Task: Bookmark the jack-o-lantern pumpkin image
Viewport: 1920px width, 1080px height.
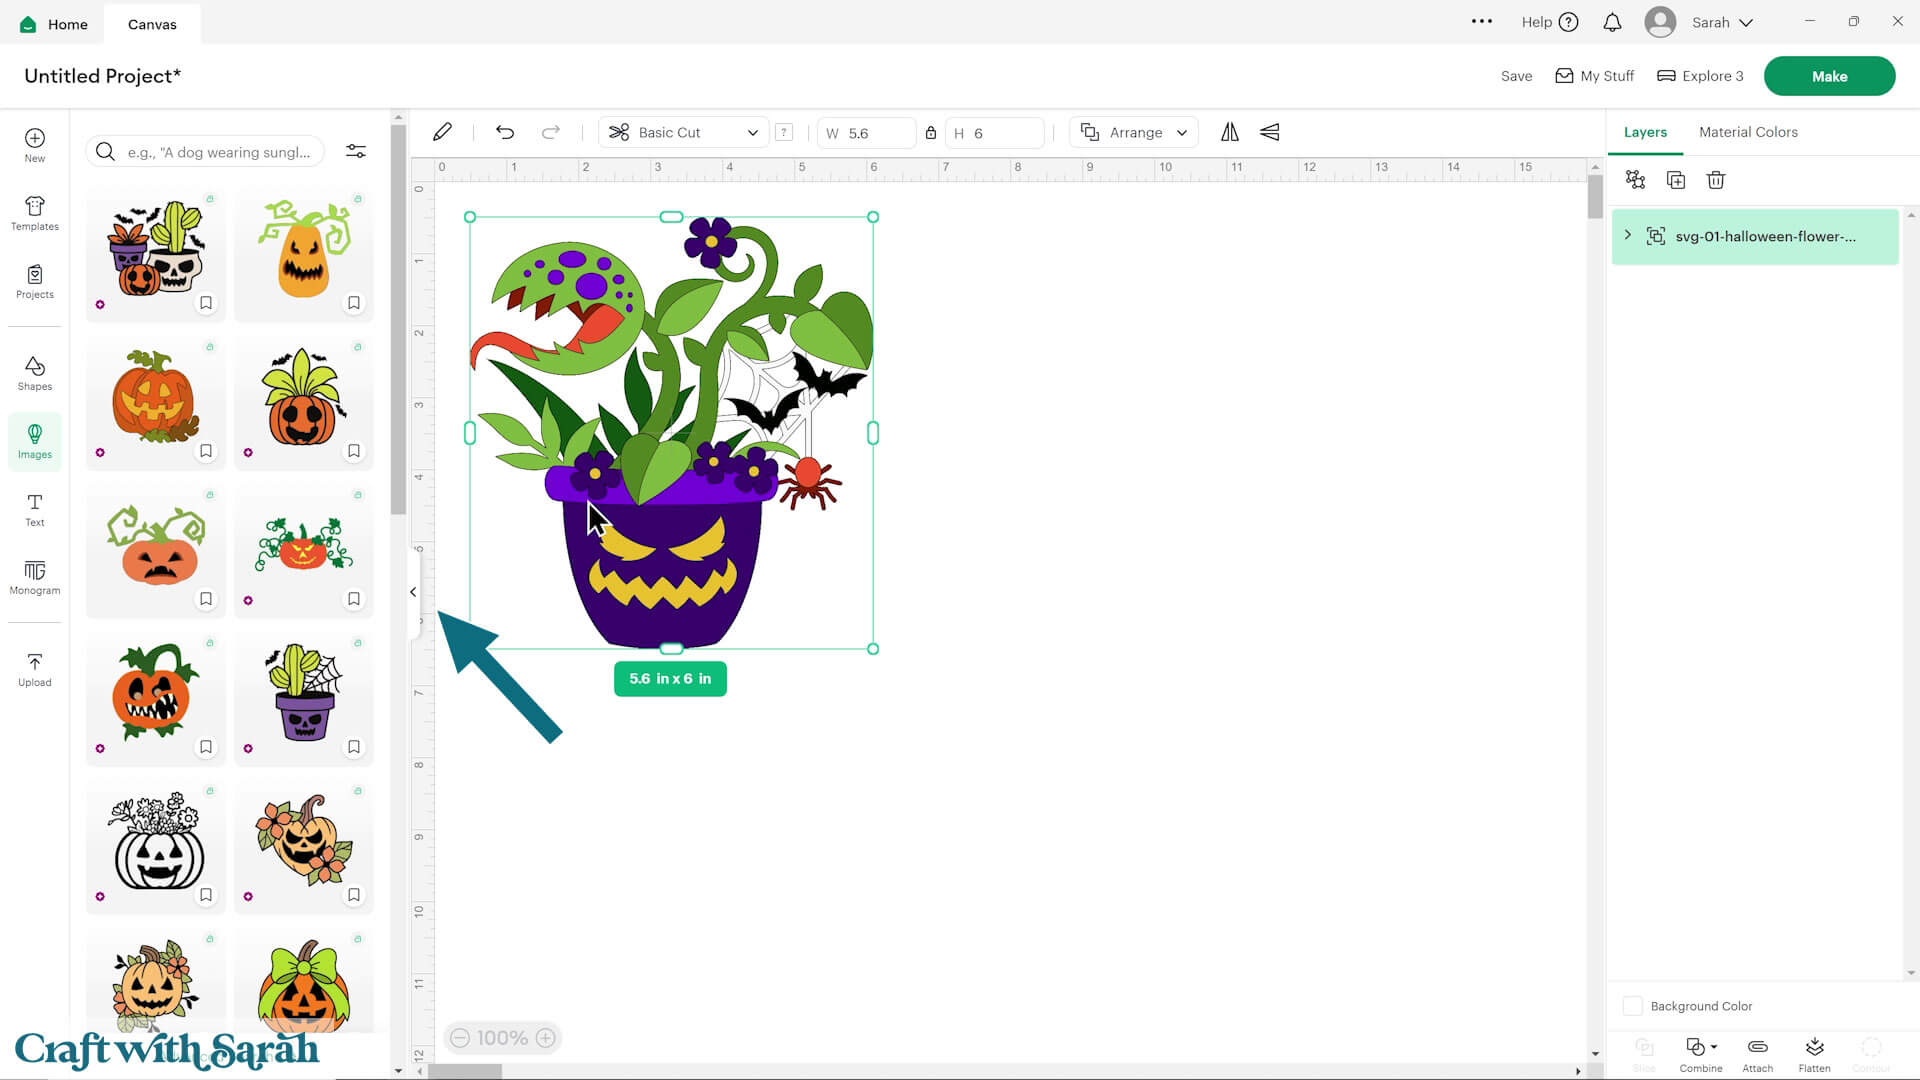Action: pos(206,451)
